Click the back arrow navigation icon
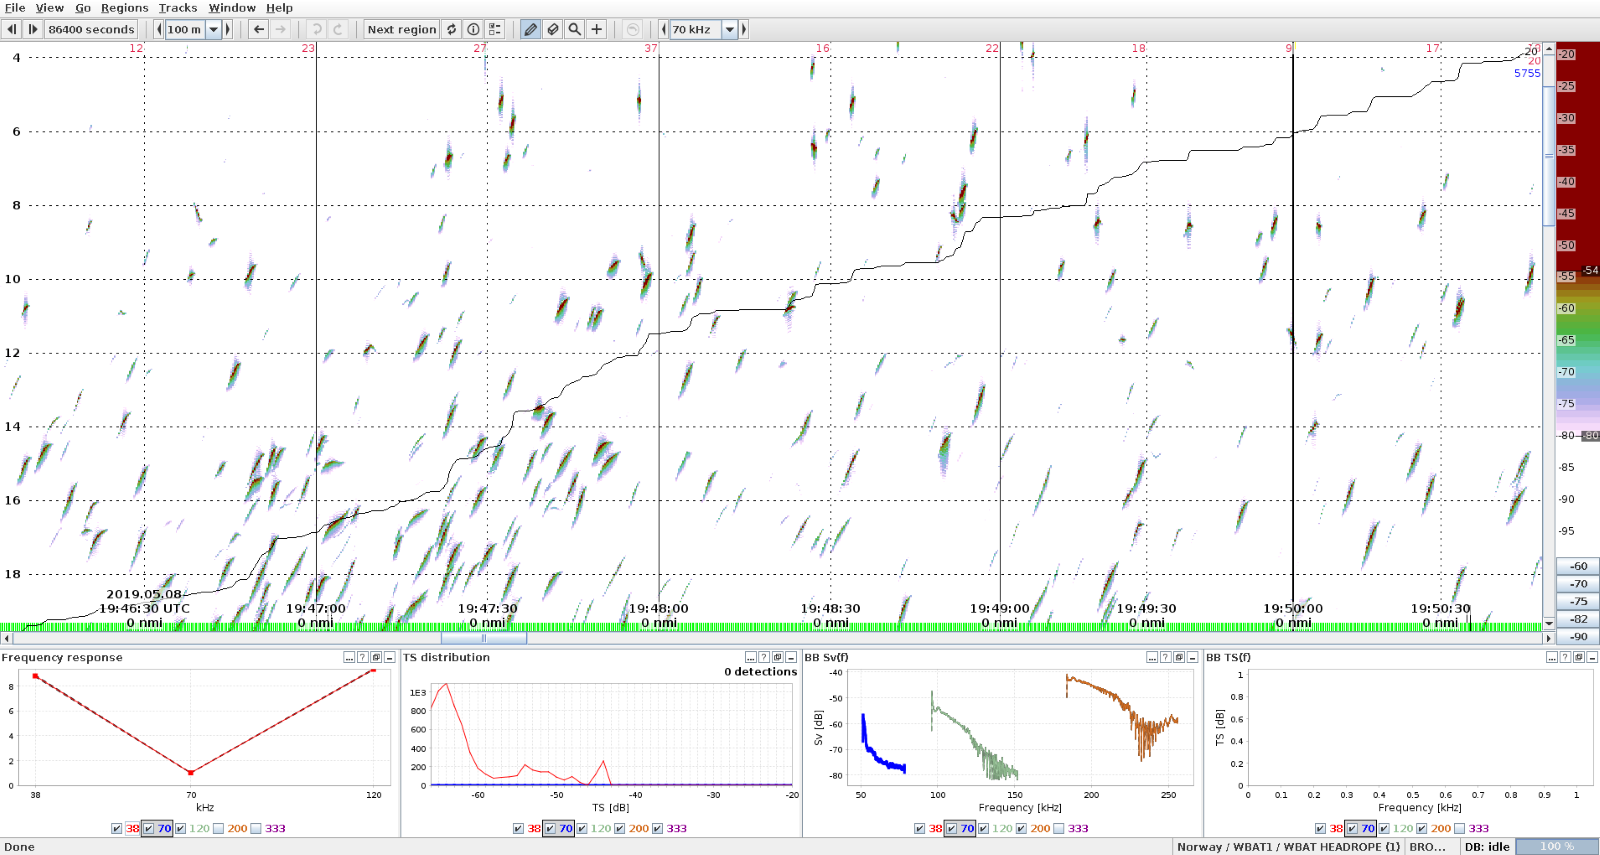This screenshot has width=1600, height=855. tap(259, 29)
